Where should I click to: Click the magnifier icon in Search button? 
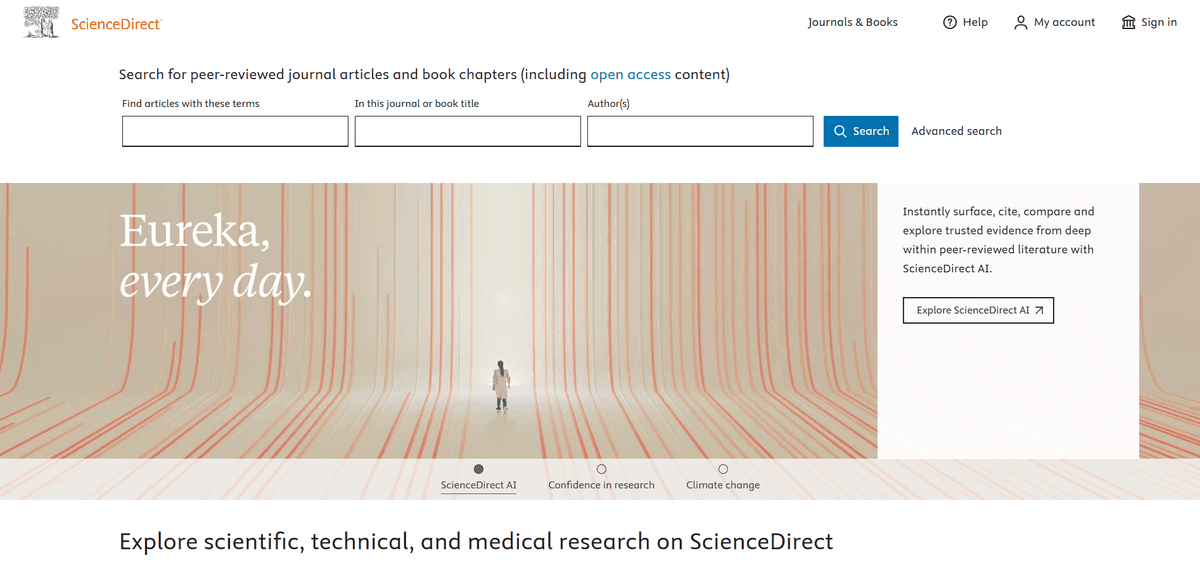(840, 131)
